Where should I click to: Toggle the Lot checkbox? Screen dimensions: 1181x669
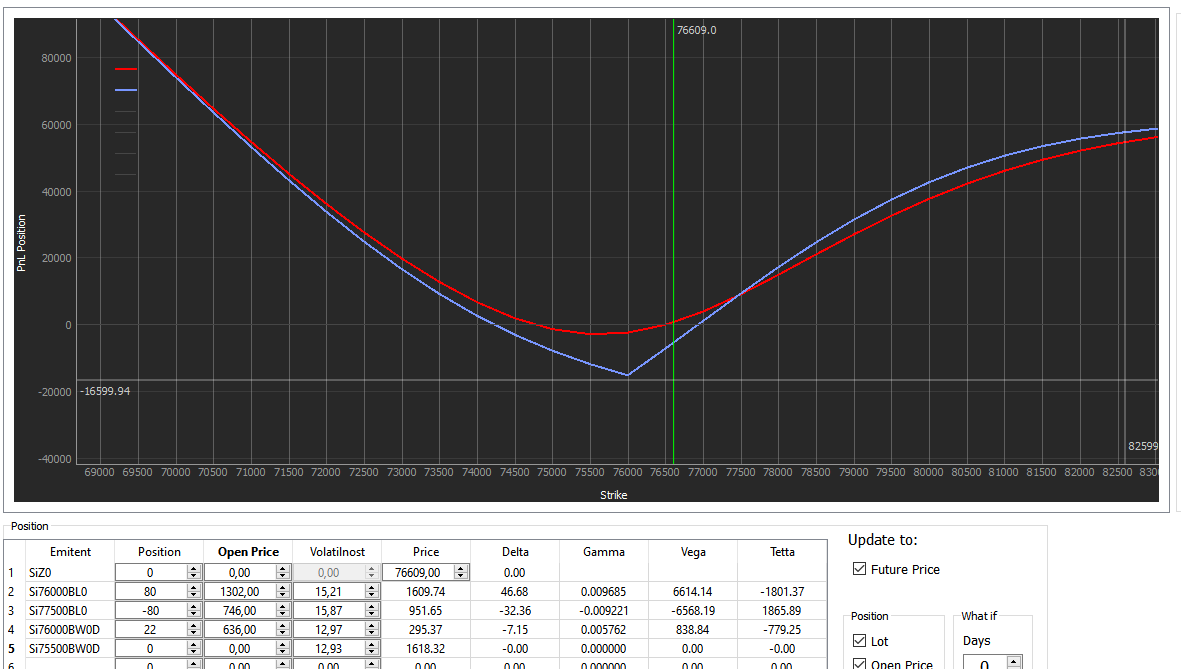point(859,640)
